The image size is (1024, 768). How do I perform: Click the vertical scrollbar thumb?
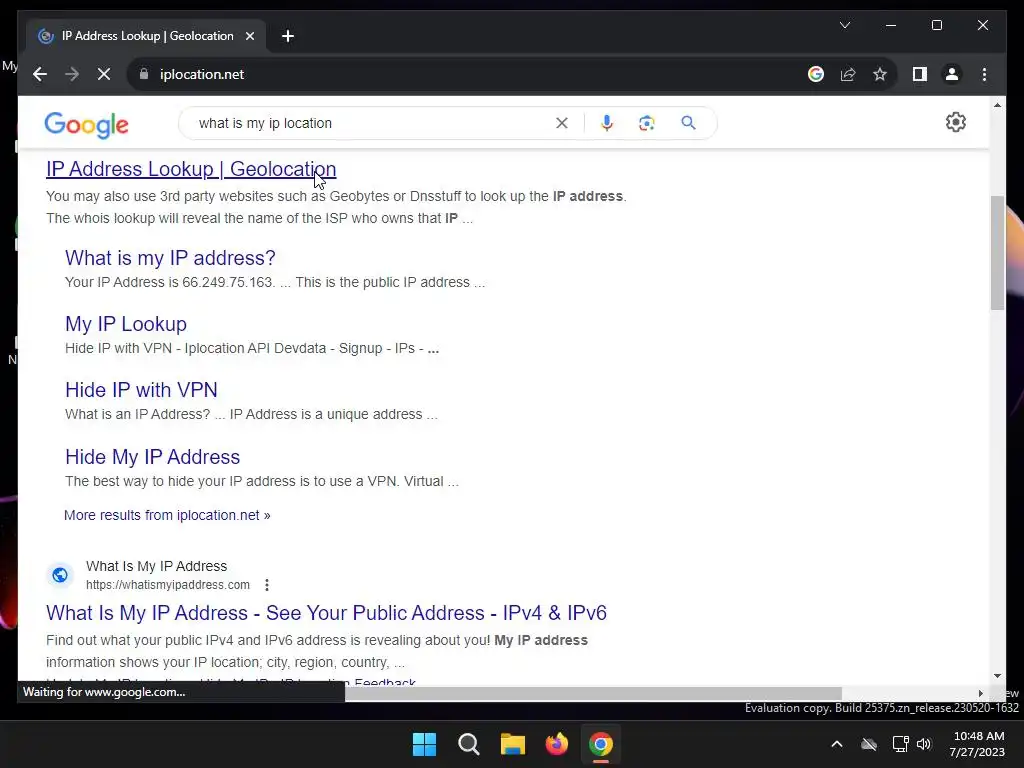(x=997, y=253)
